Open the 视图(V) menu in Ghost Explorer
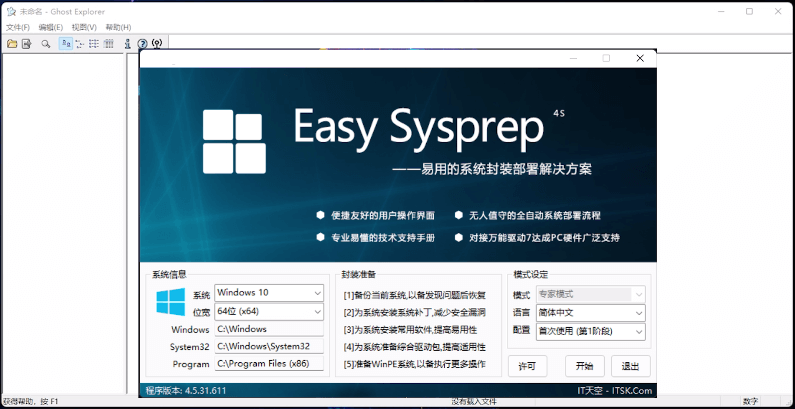This screenshot has height=409, width=795. coord(84,27)
